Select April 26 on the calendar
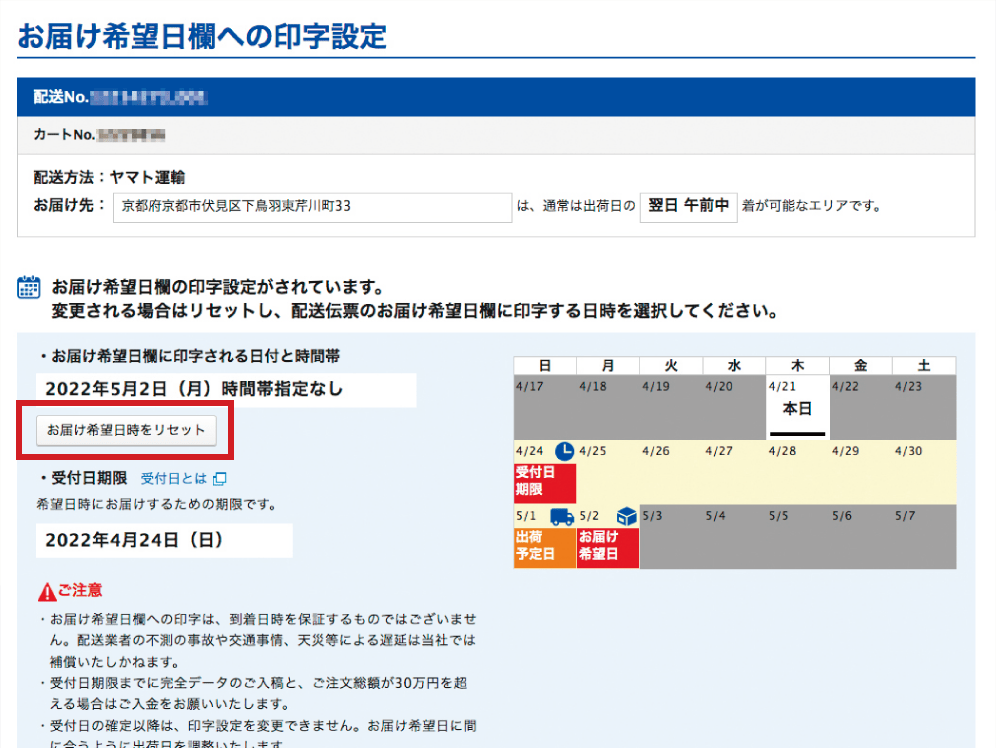 point(671,472)
